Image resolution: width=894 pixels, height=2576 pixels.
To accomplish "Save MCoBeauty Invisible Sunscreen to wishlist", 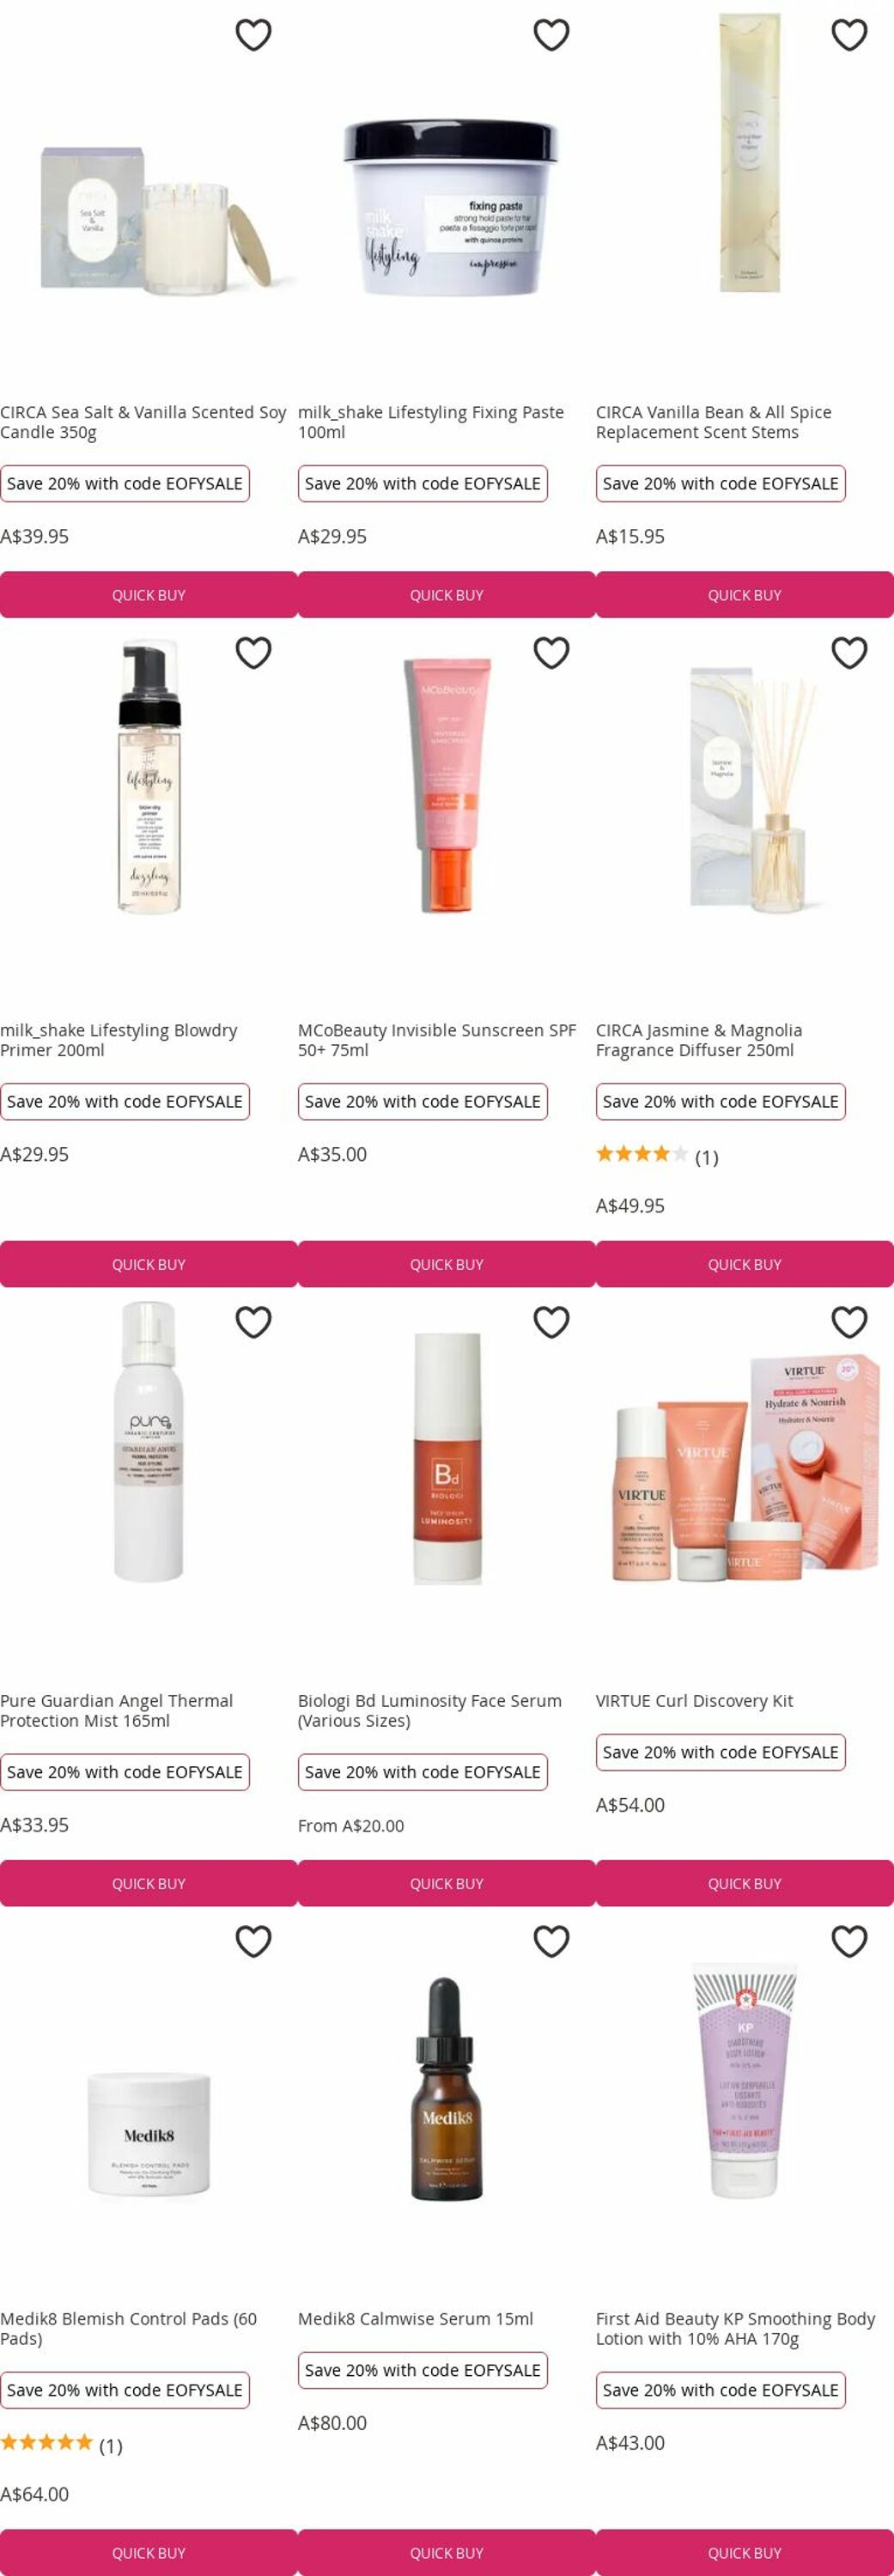I will (551, 653).
